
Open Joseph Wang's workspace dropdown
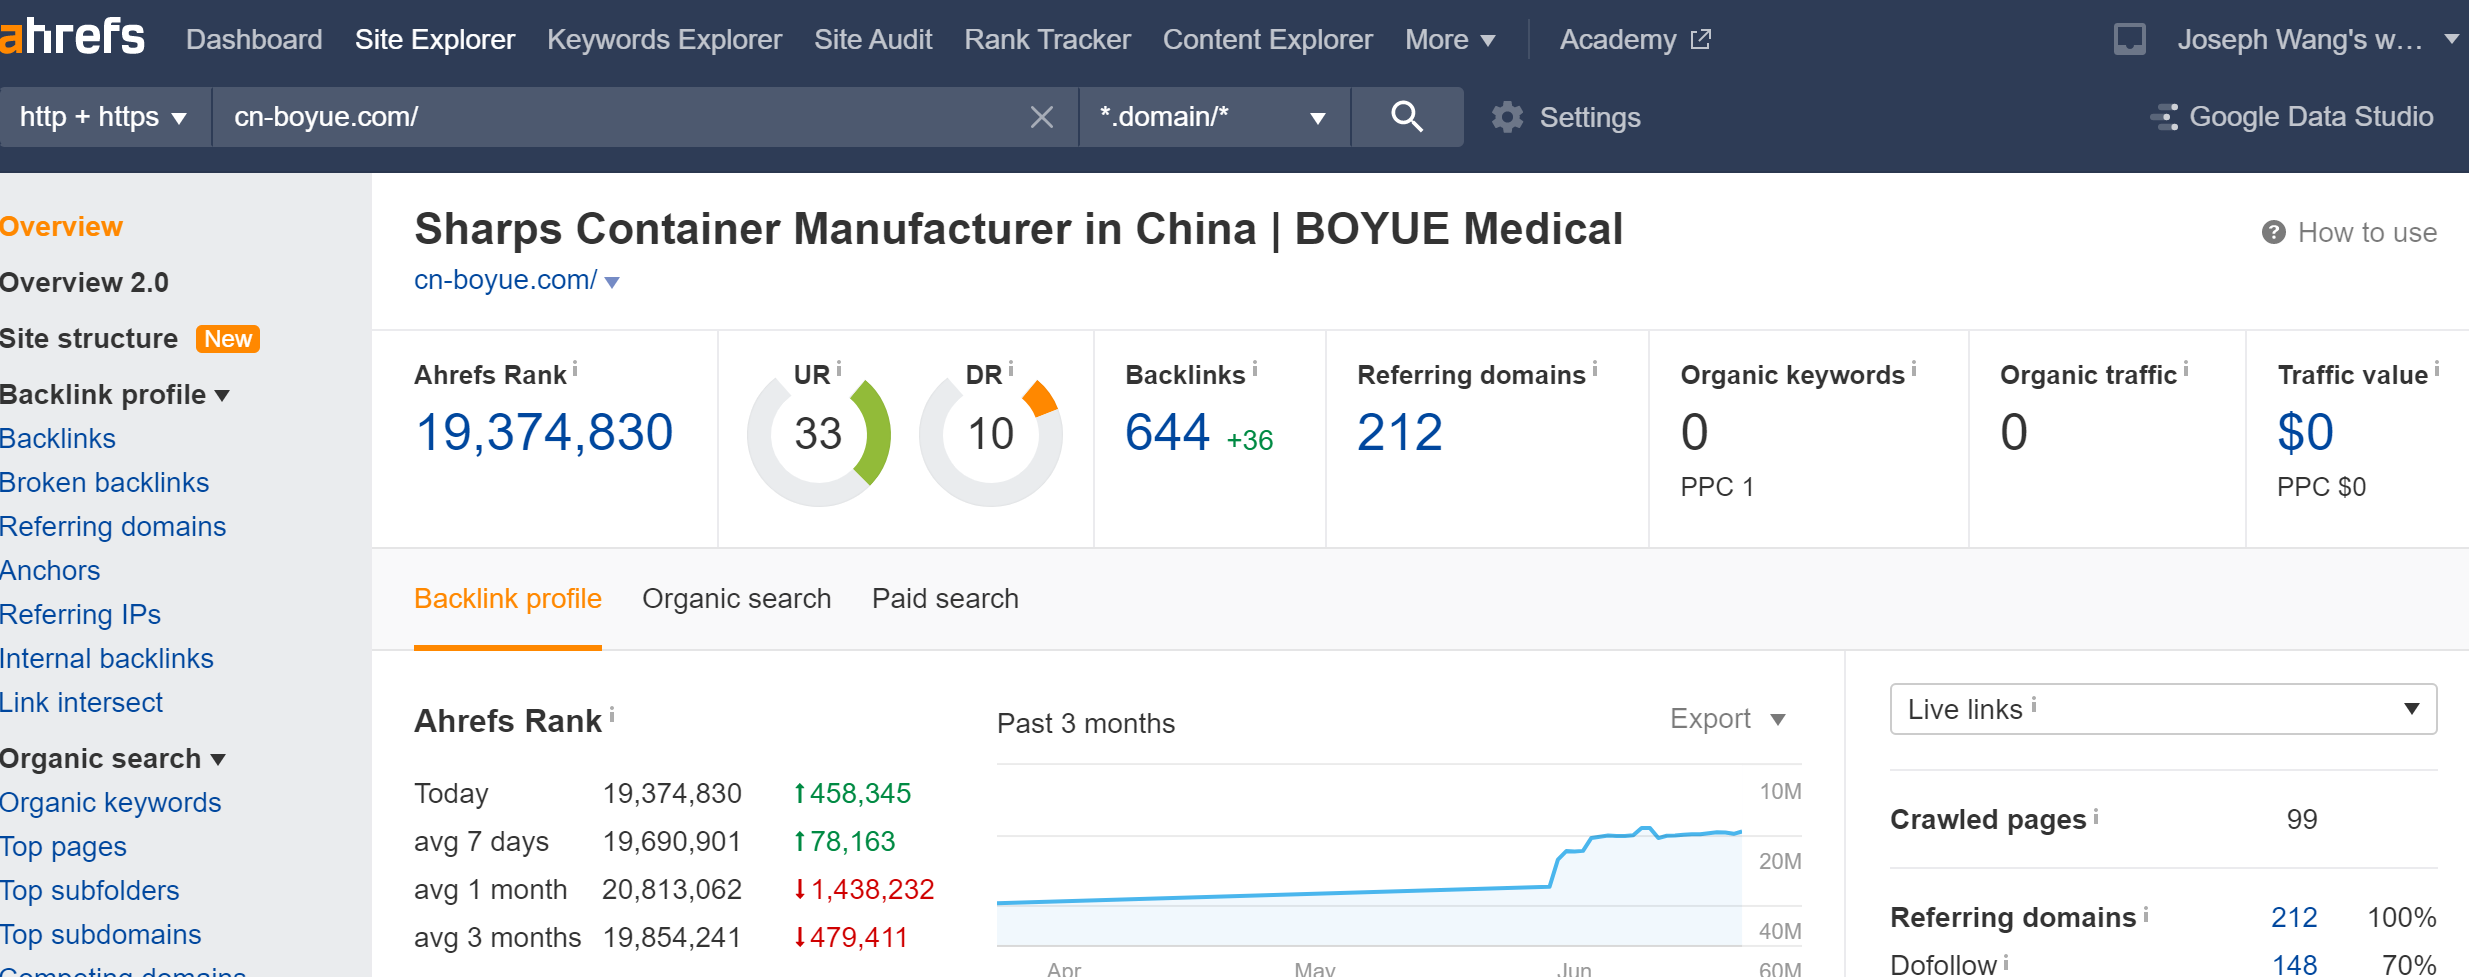click(x=2318, y=39)
